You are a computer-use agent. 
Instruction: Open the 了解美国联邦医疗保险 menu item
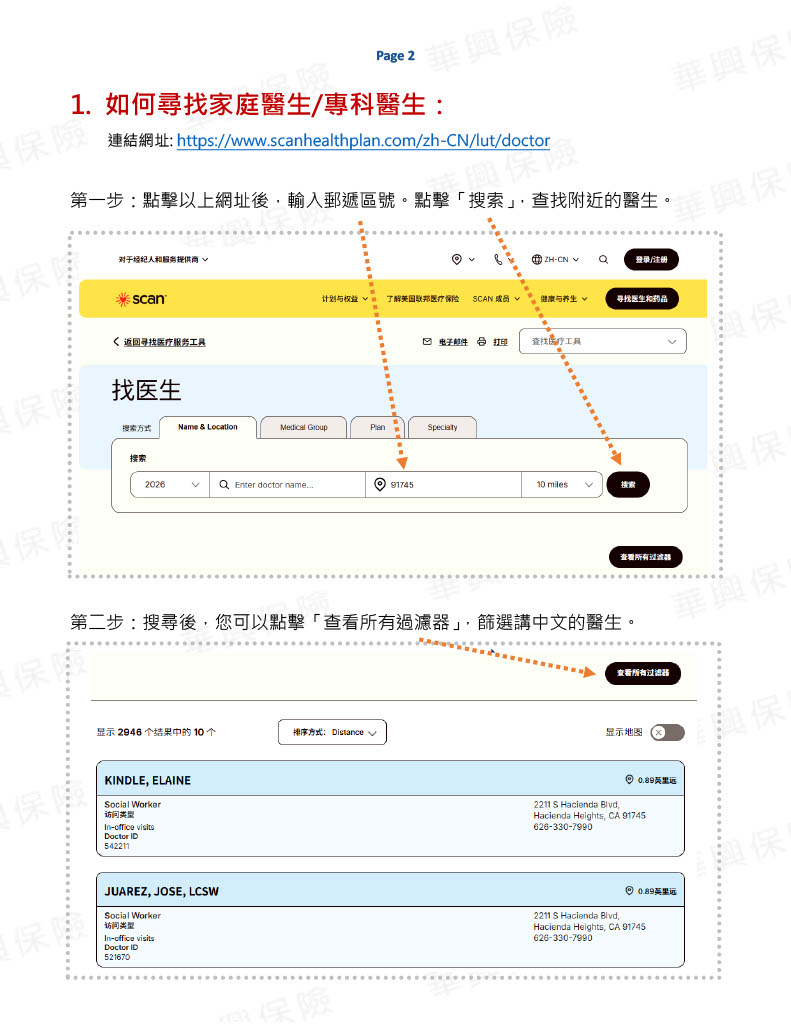pos(422,298)
